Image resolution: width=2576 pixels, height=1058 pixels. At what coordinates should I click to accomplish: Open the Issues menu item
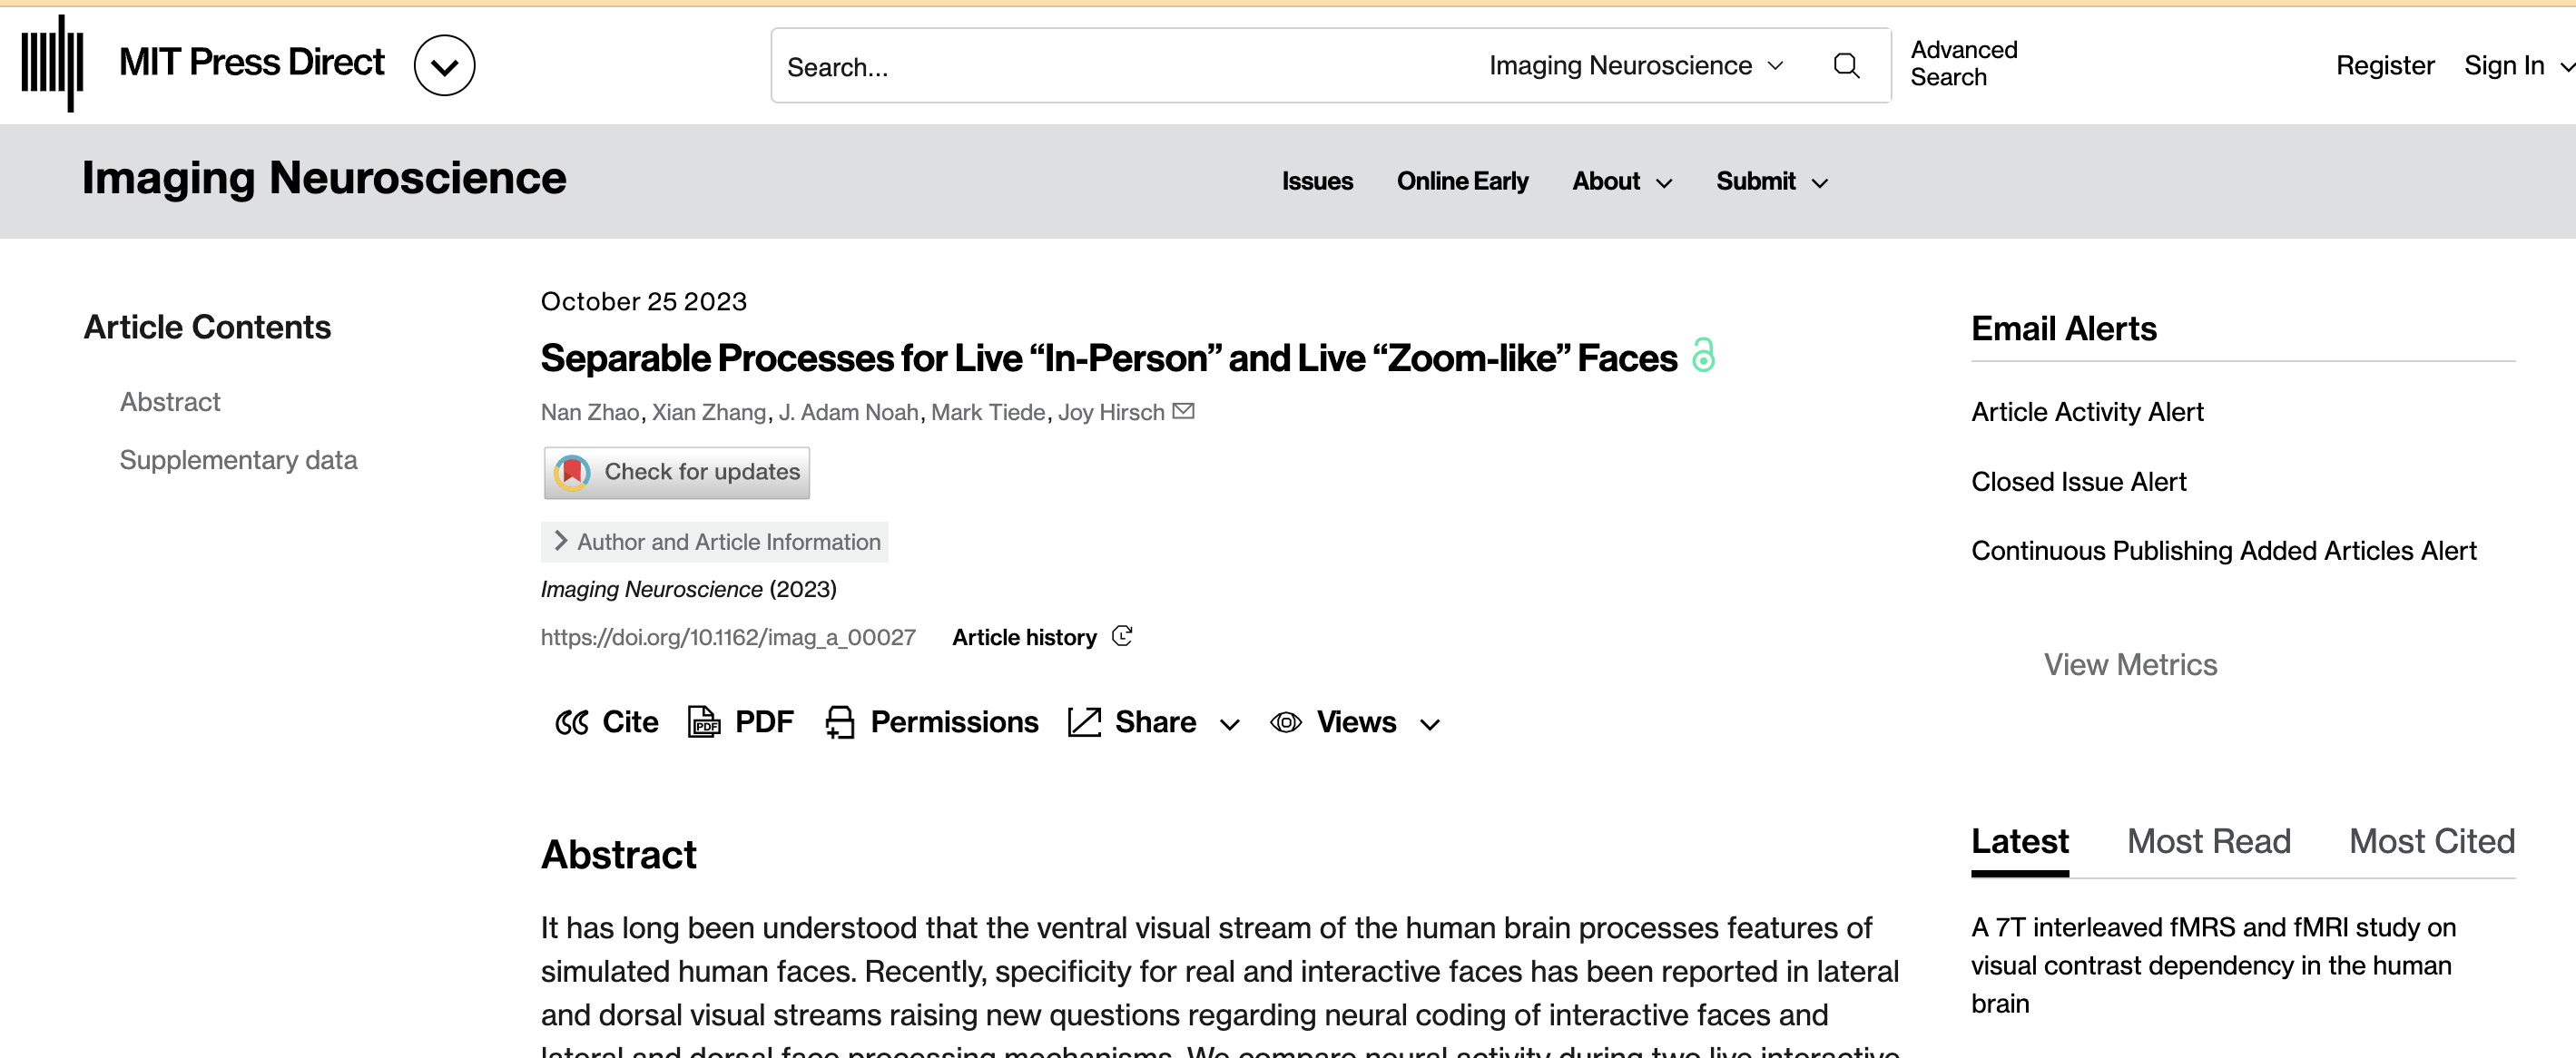coord(1317,181)
